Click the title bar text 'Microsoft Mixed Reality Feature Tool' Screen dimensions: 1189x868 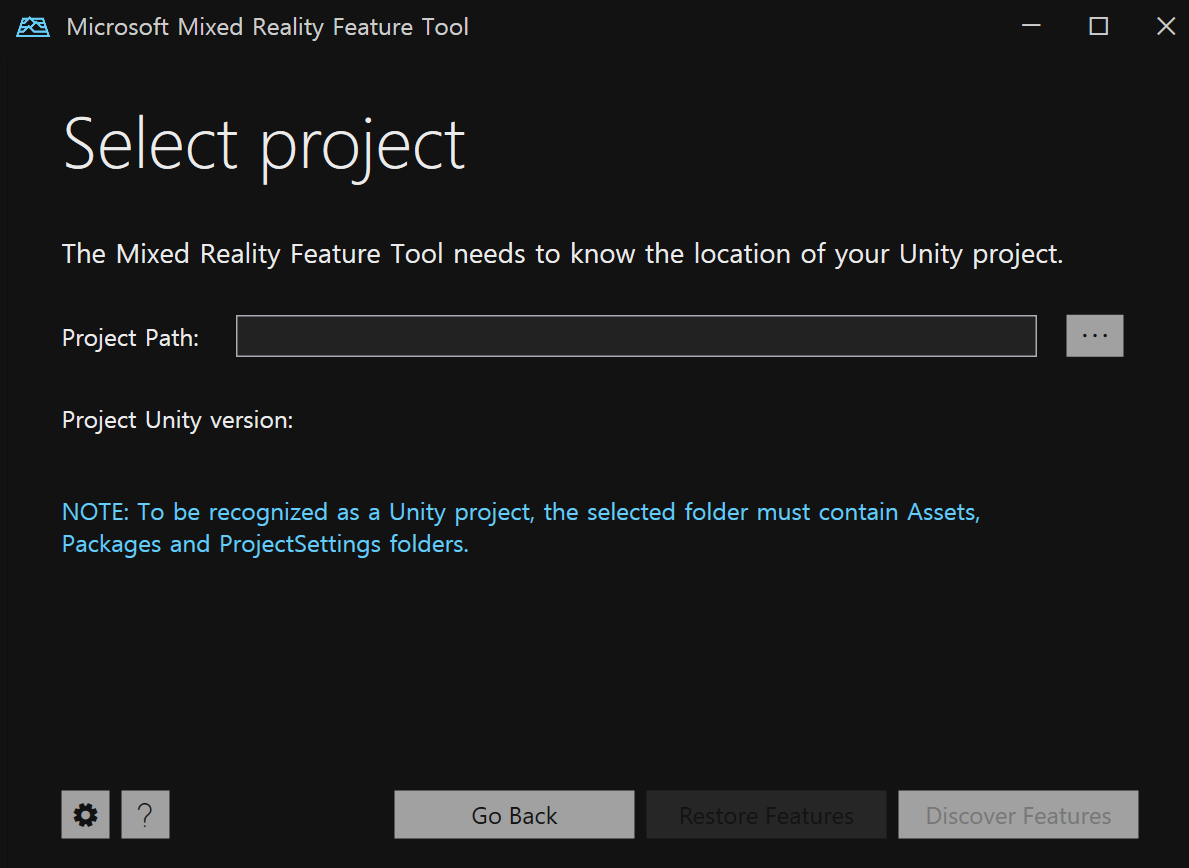[267, 27]
